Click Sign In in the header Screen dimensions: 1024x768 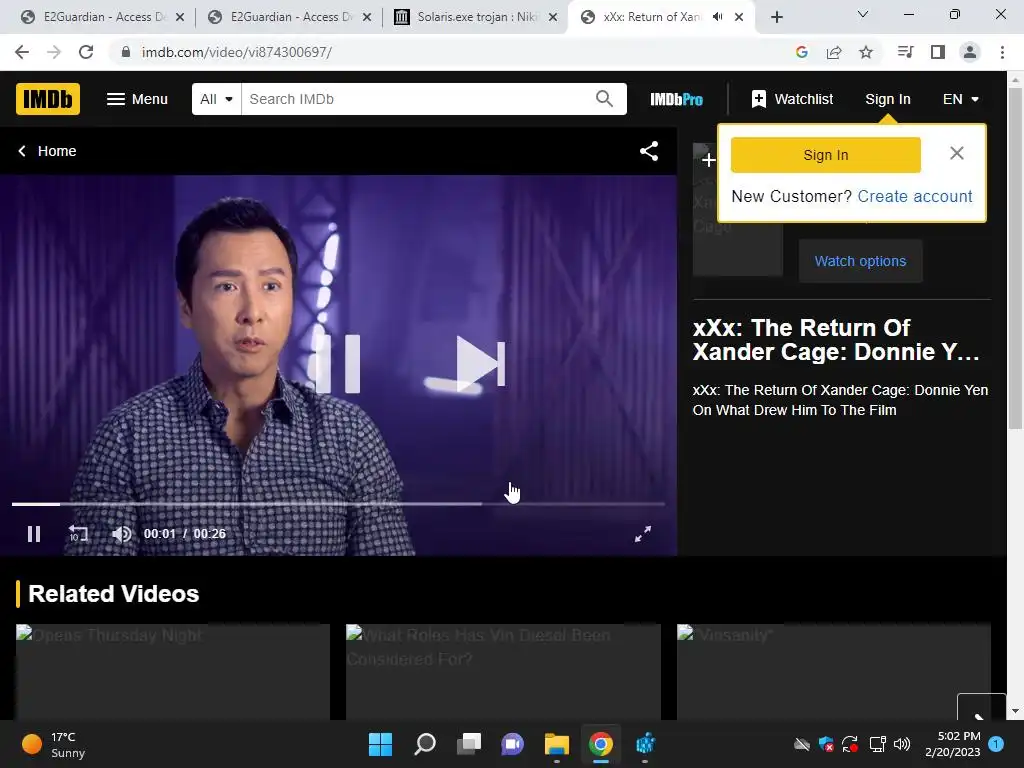(x=888, y=99)
